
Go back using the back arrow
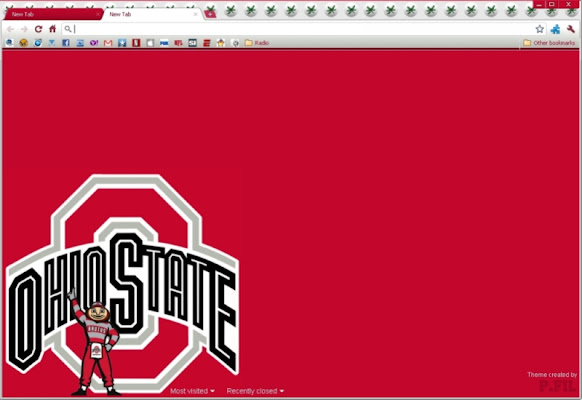[x=10, y=29]
